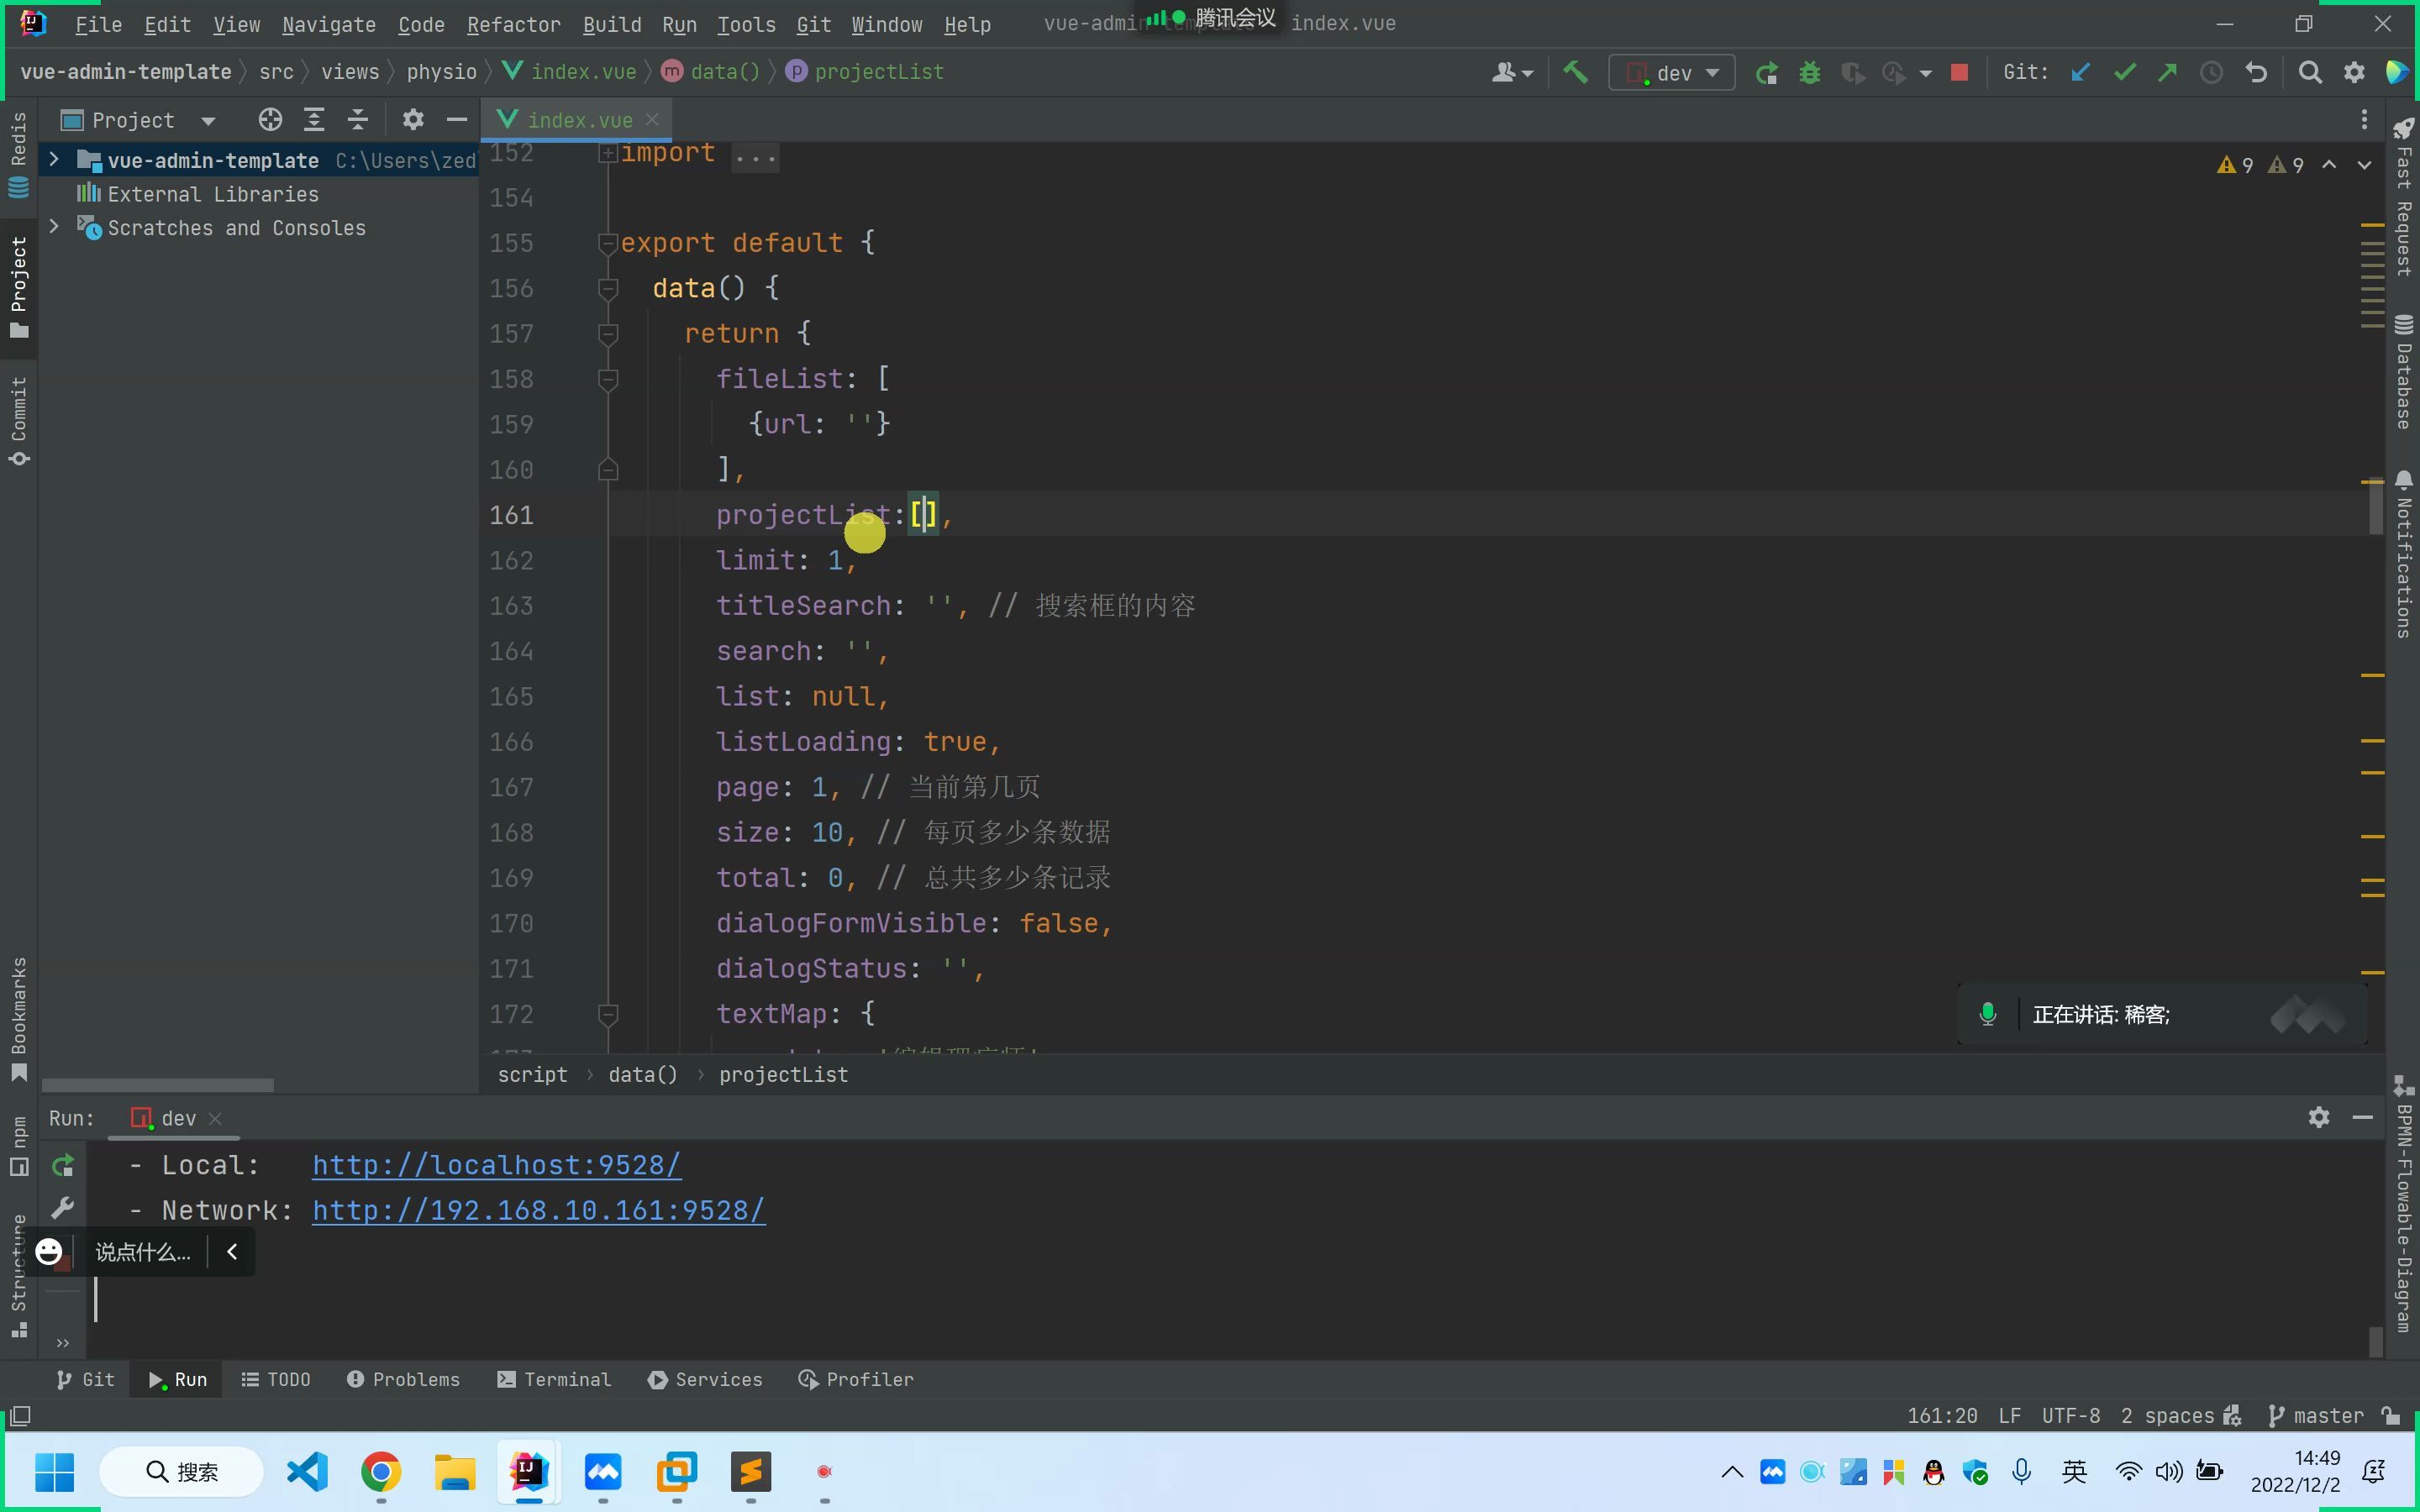Expand the vue-admin-template project node
Screen dimensions: 2420x1512
54,160
